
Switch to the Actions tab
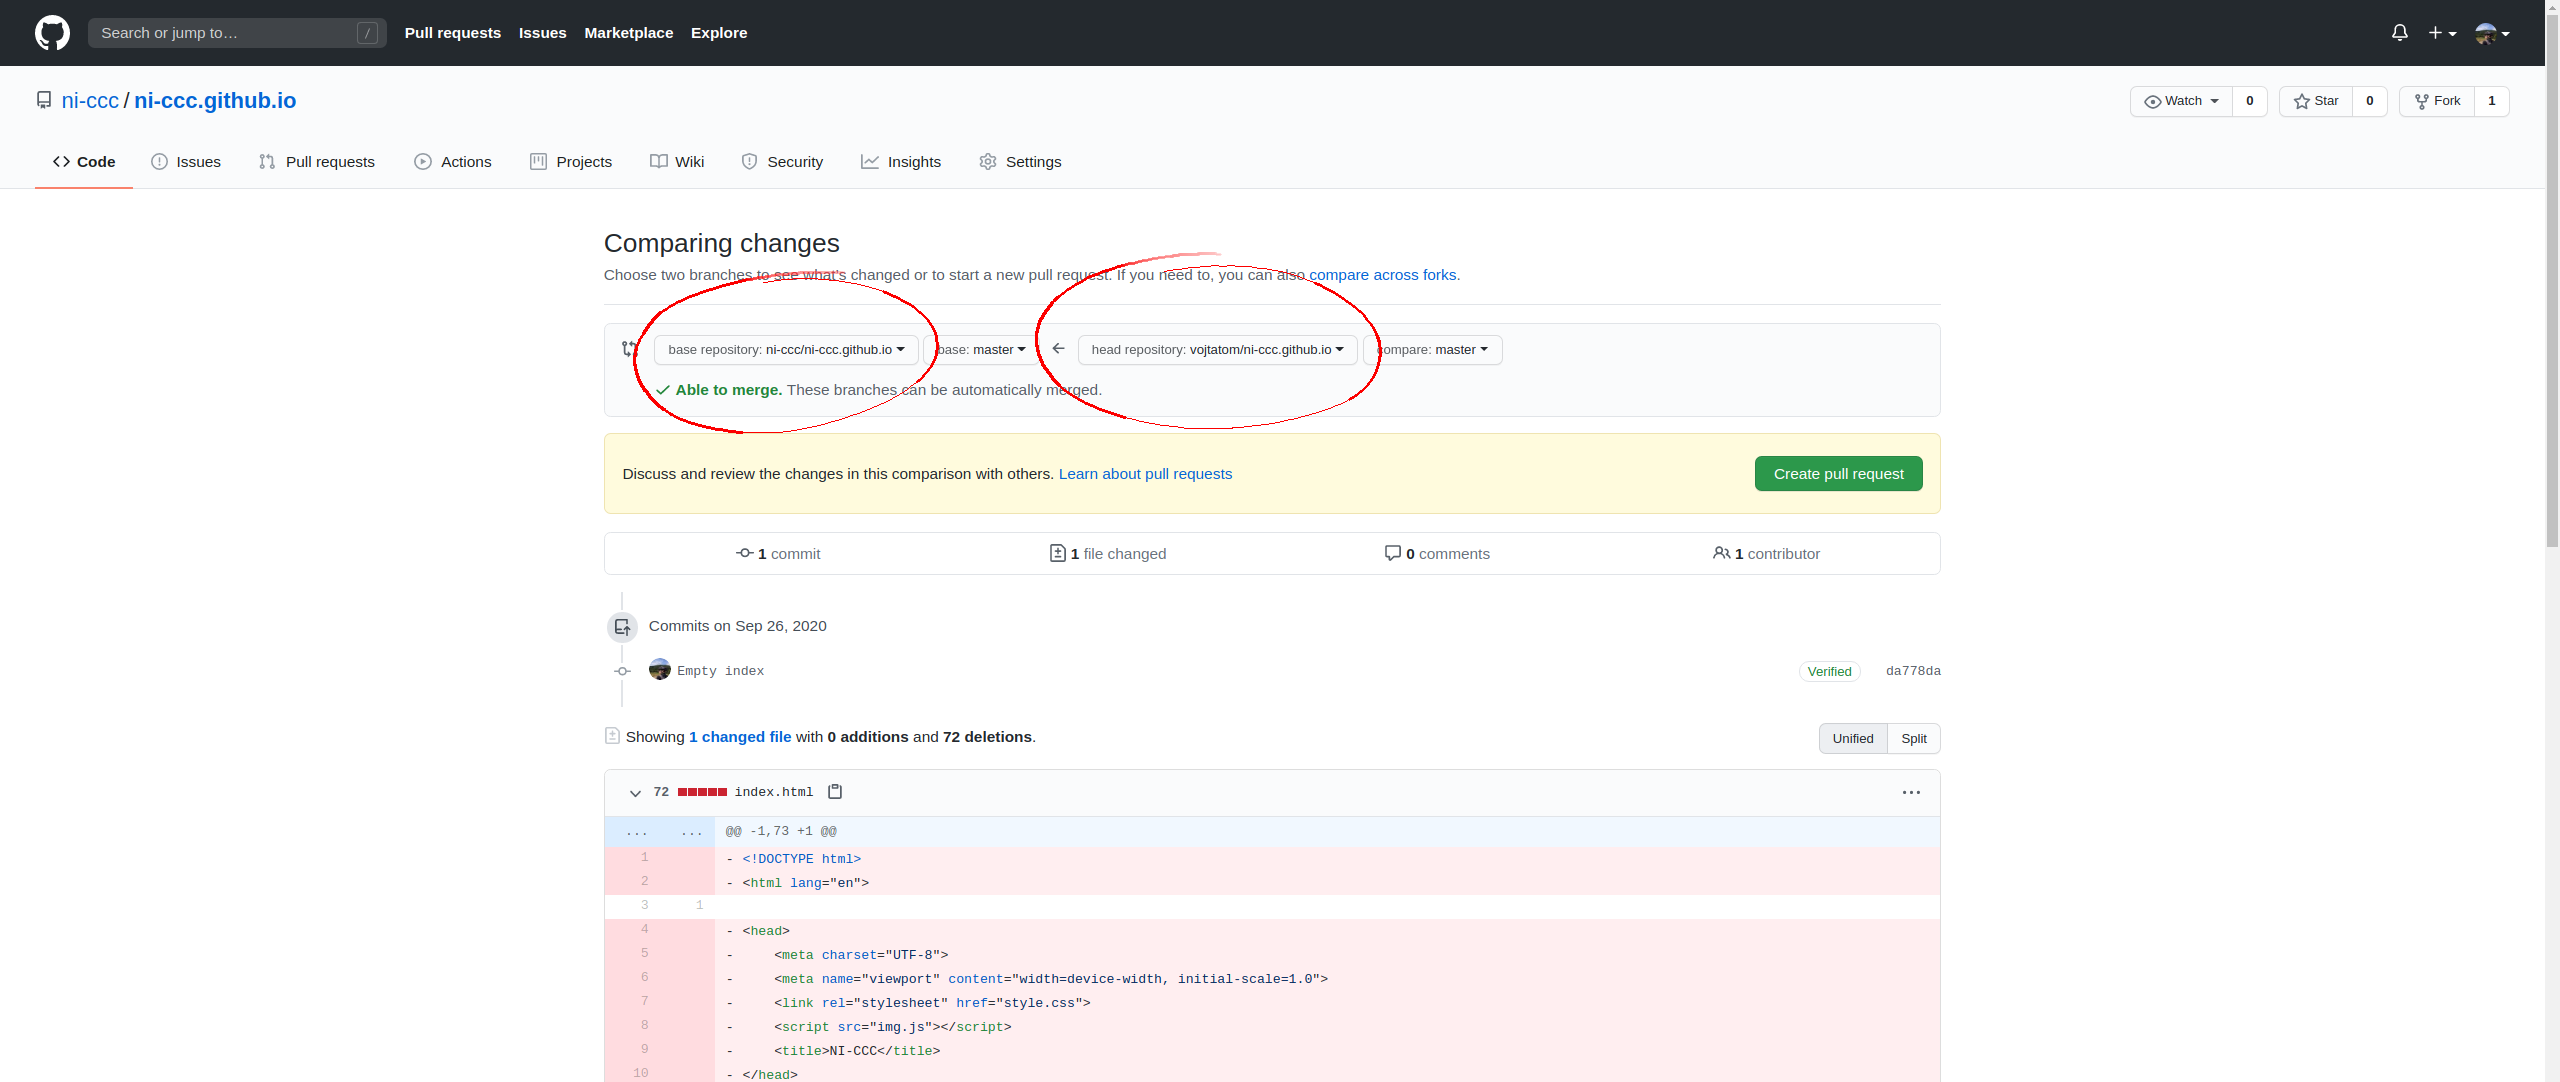(453, 162)
